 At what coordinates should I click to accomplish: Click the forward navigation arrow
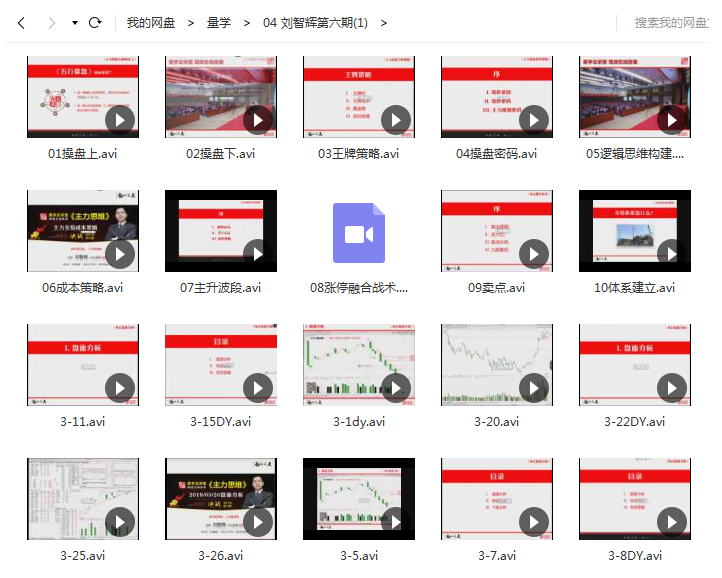(52, 22)
